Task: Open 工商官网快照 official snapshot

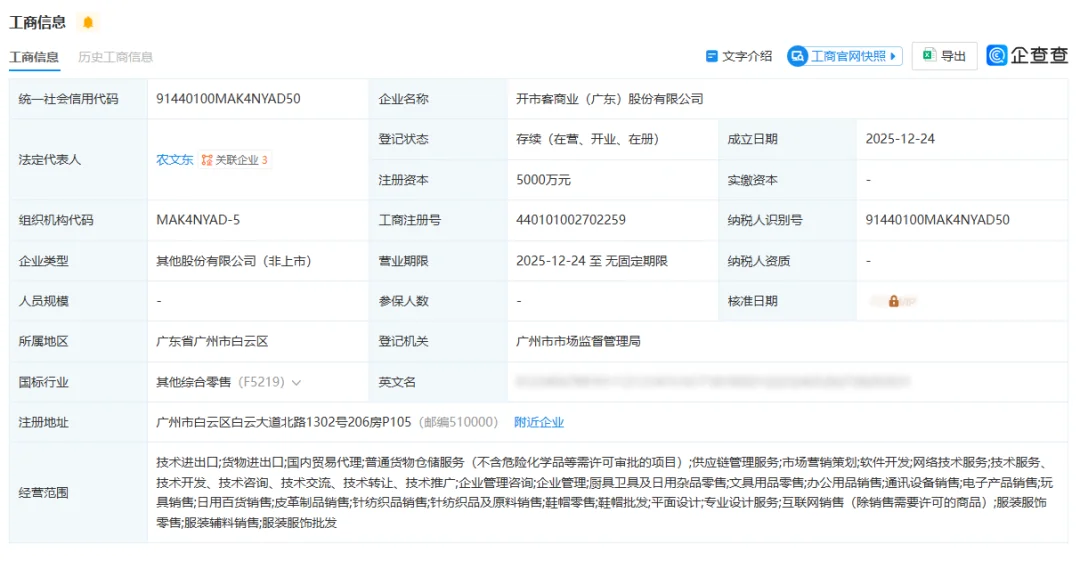Action: click(844, 57)
